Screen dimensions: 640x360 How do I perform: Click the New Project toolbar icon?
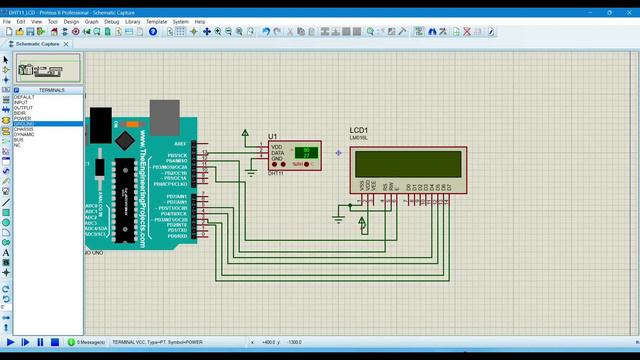pyautogui.click(x=9, y=31)
